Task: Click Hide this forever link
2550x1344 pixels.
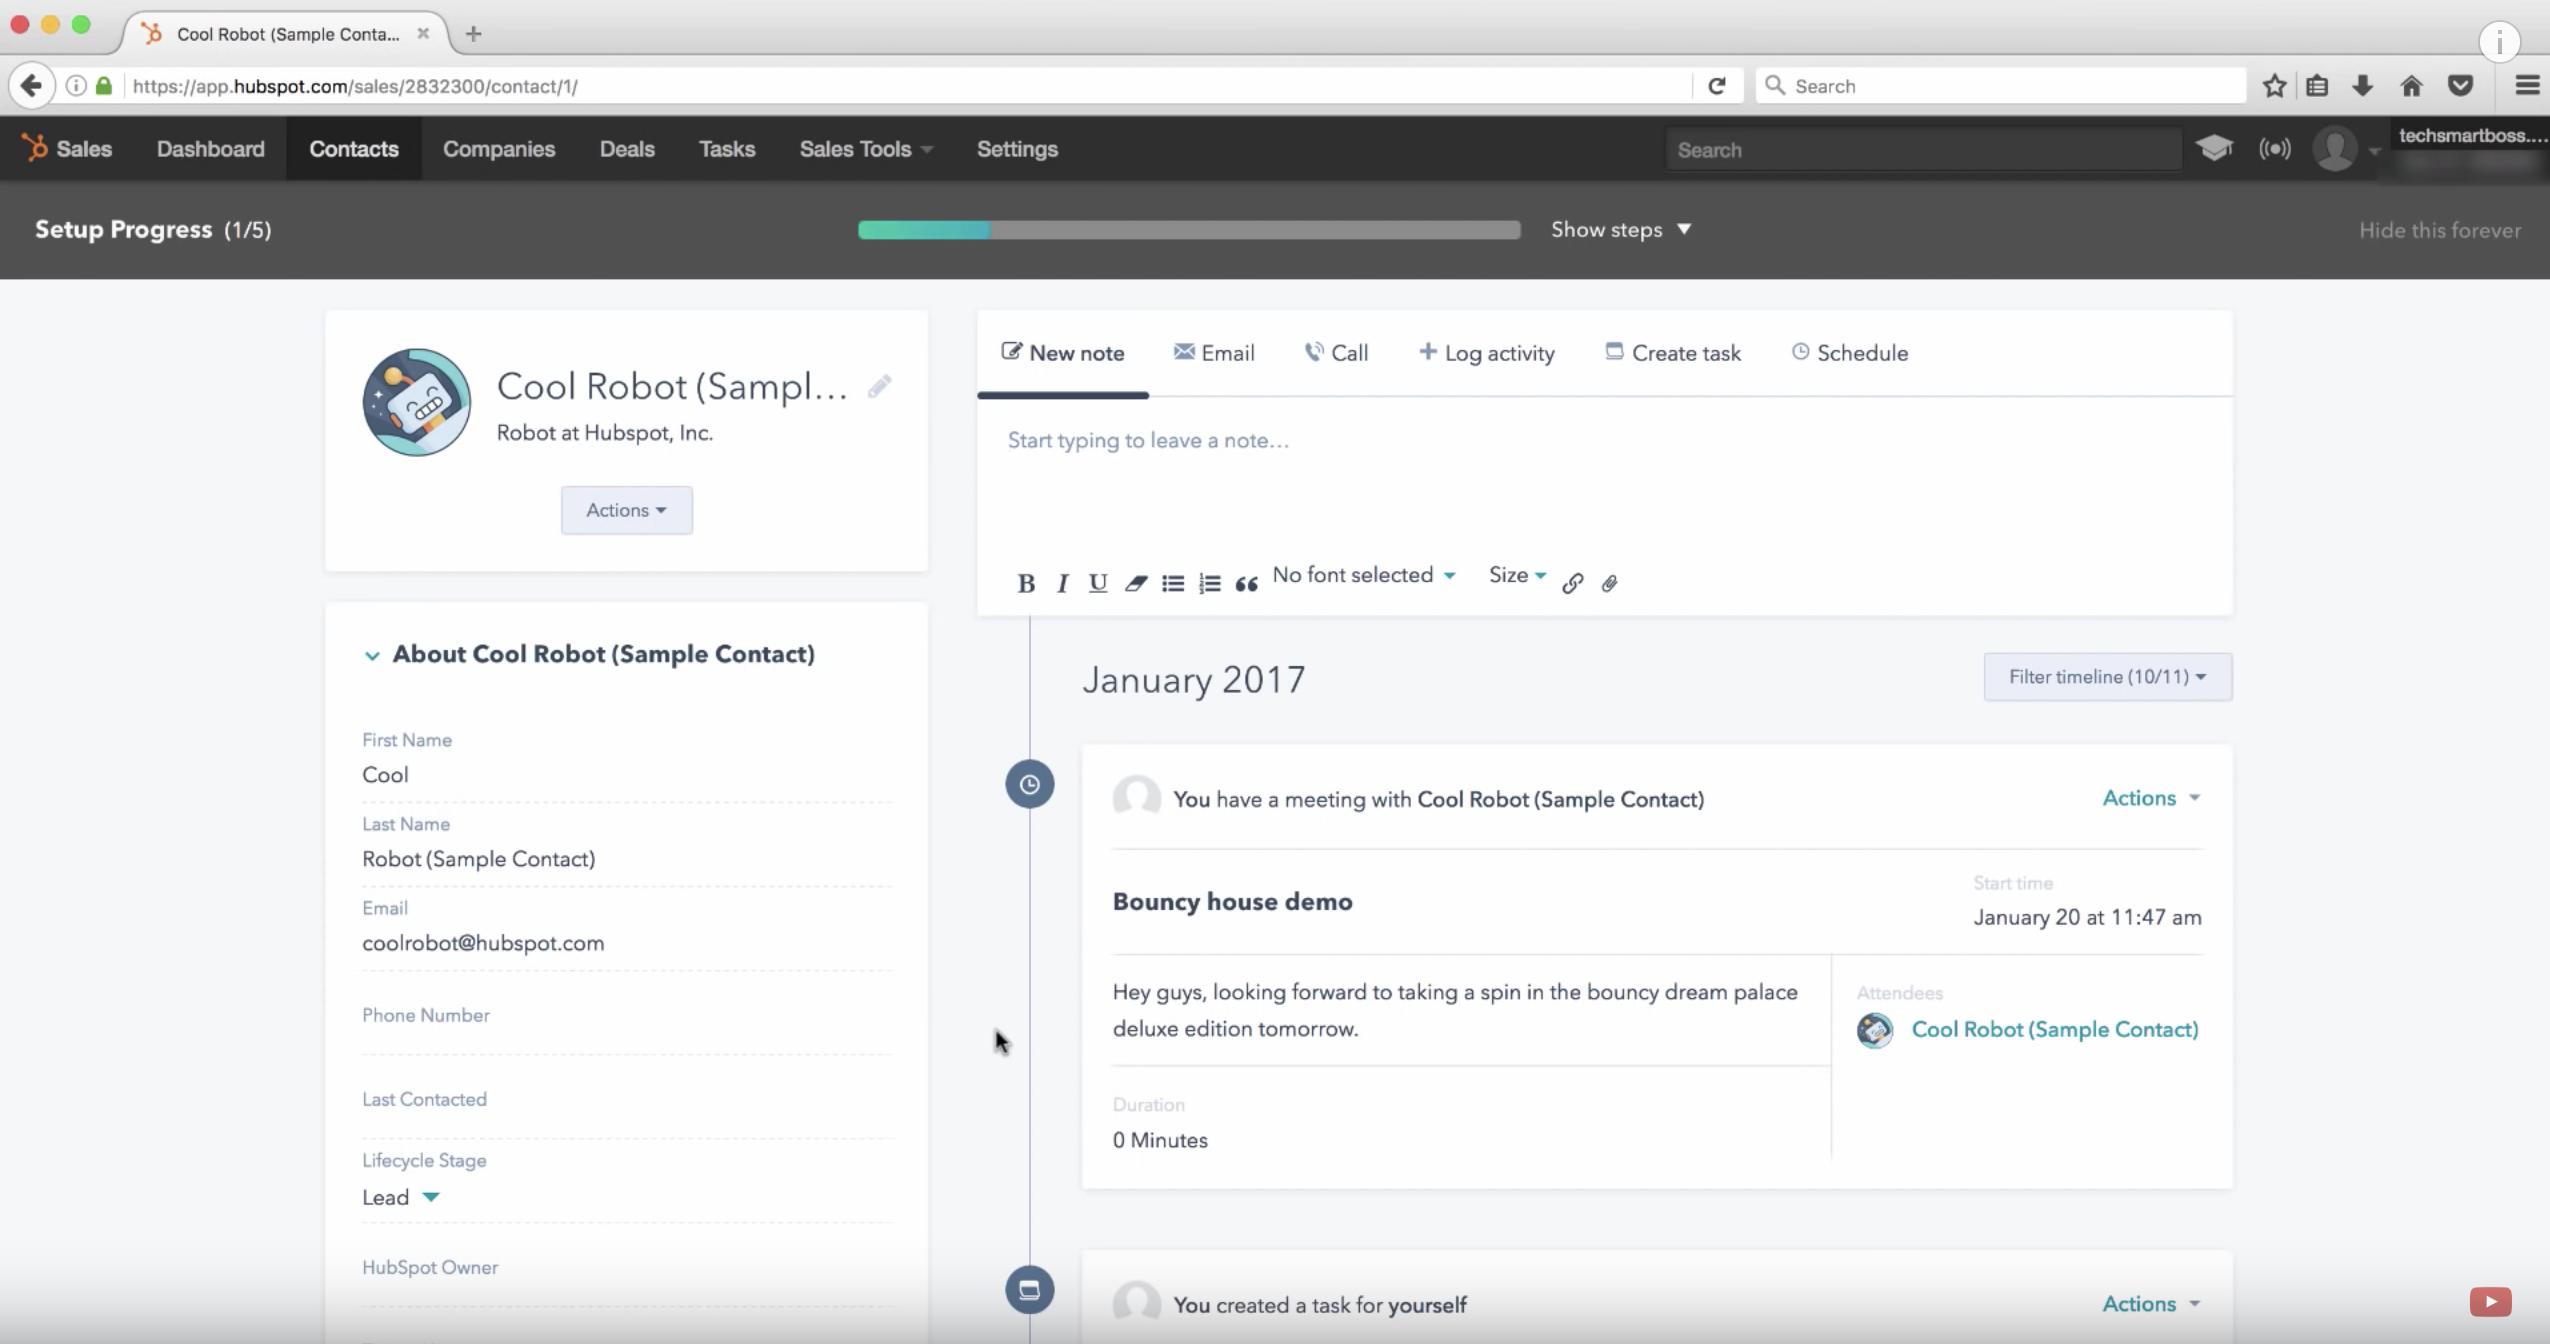Action: point(2440,230)
